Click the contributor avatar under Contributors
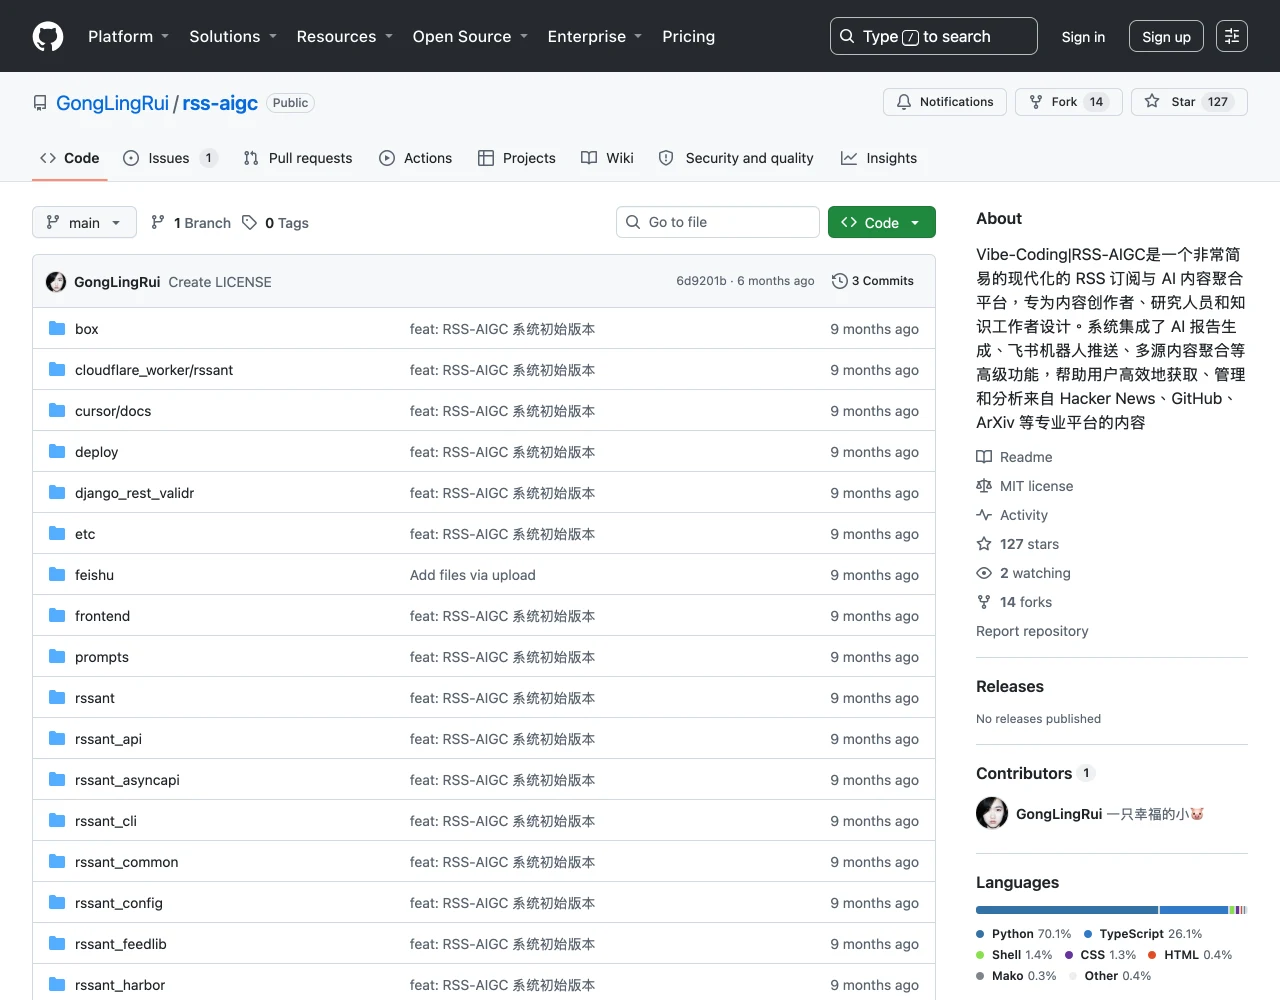The width and height of the screenshot is (1280, 1000). 992,813
